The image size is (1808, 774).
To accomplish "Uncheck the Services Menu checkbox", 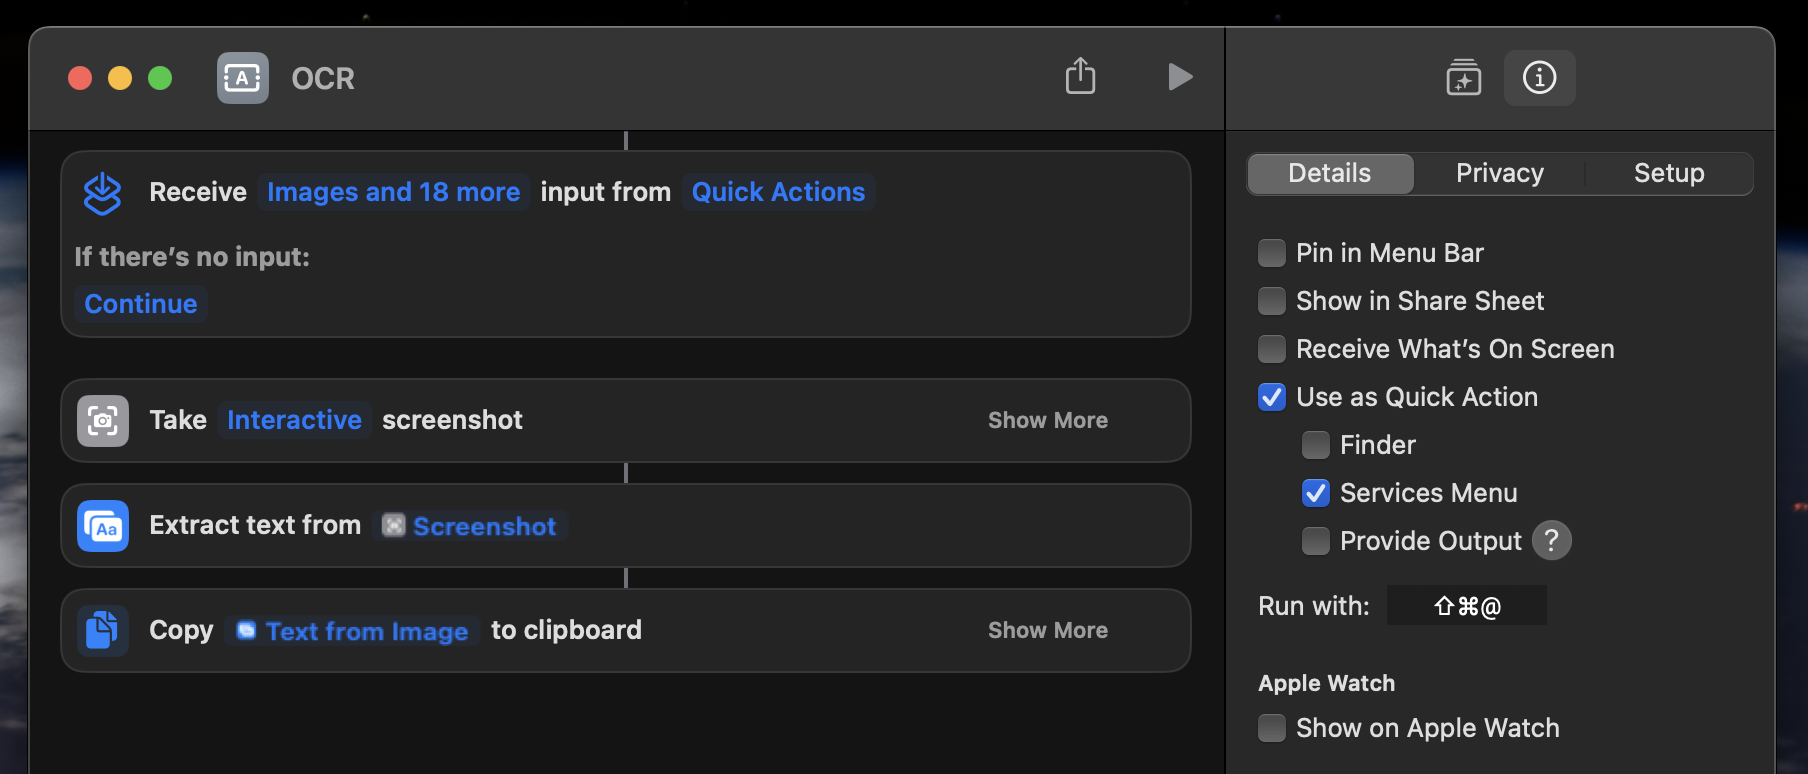I will [1316, 493].
